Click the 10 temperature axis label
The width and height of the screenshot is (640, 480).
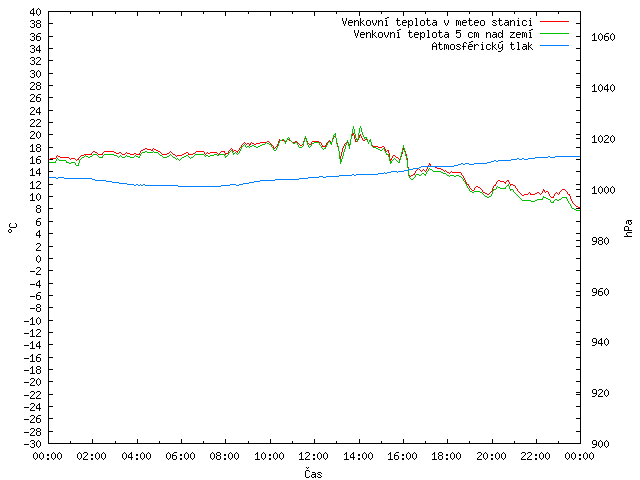[36, 197]
